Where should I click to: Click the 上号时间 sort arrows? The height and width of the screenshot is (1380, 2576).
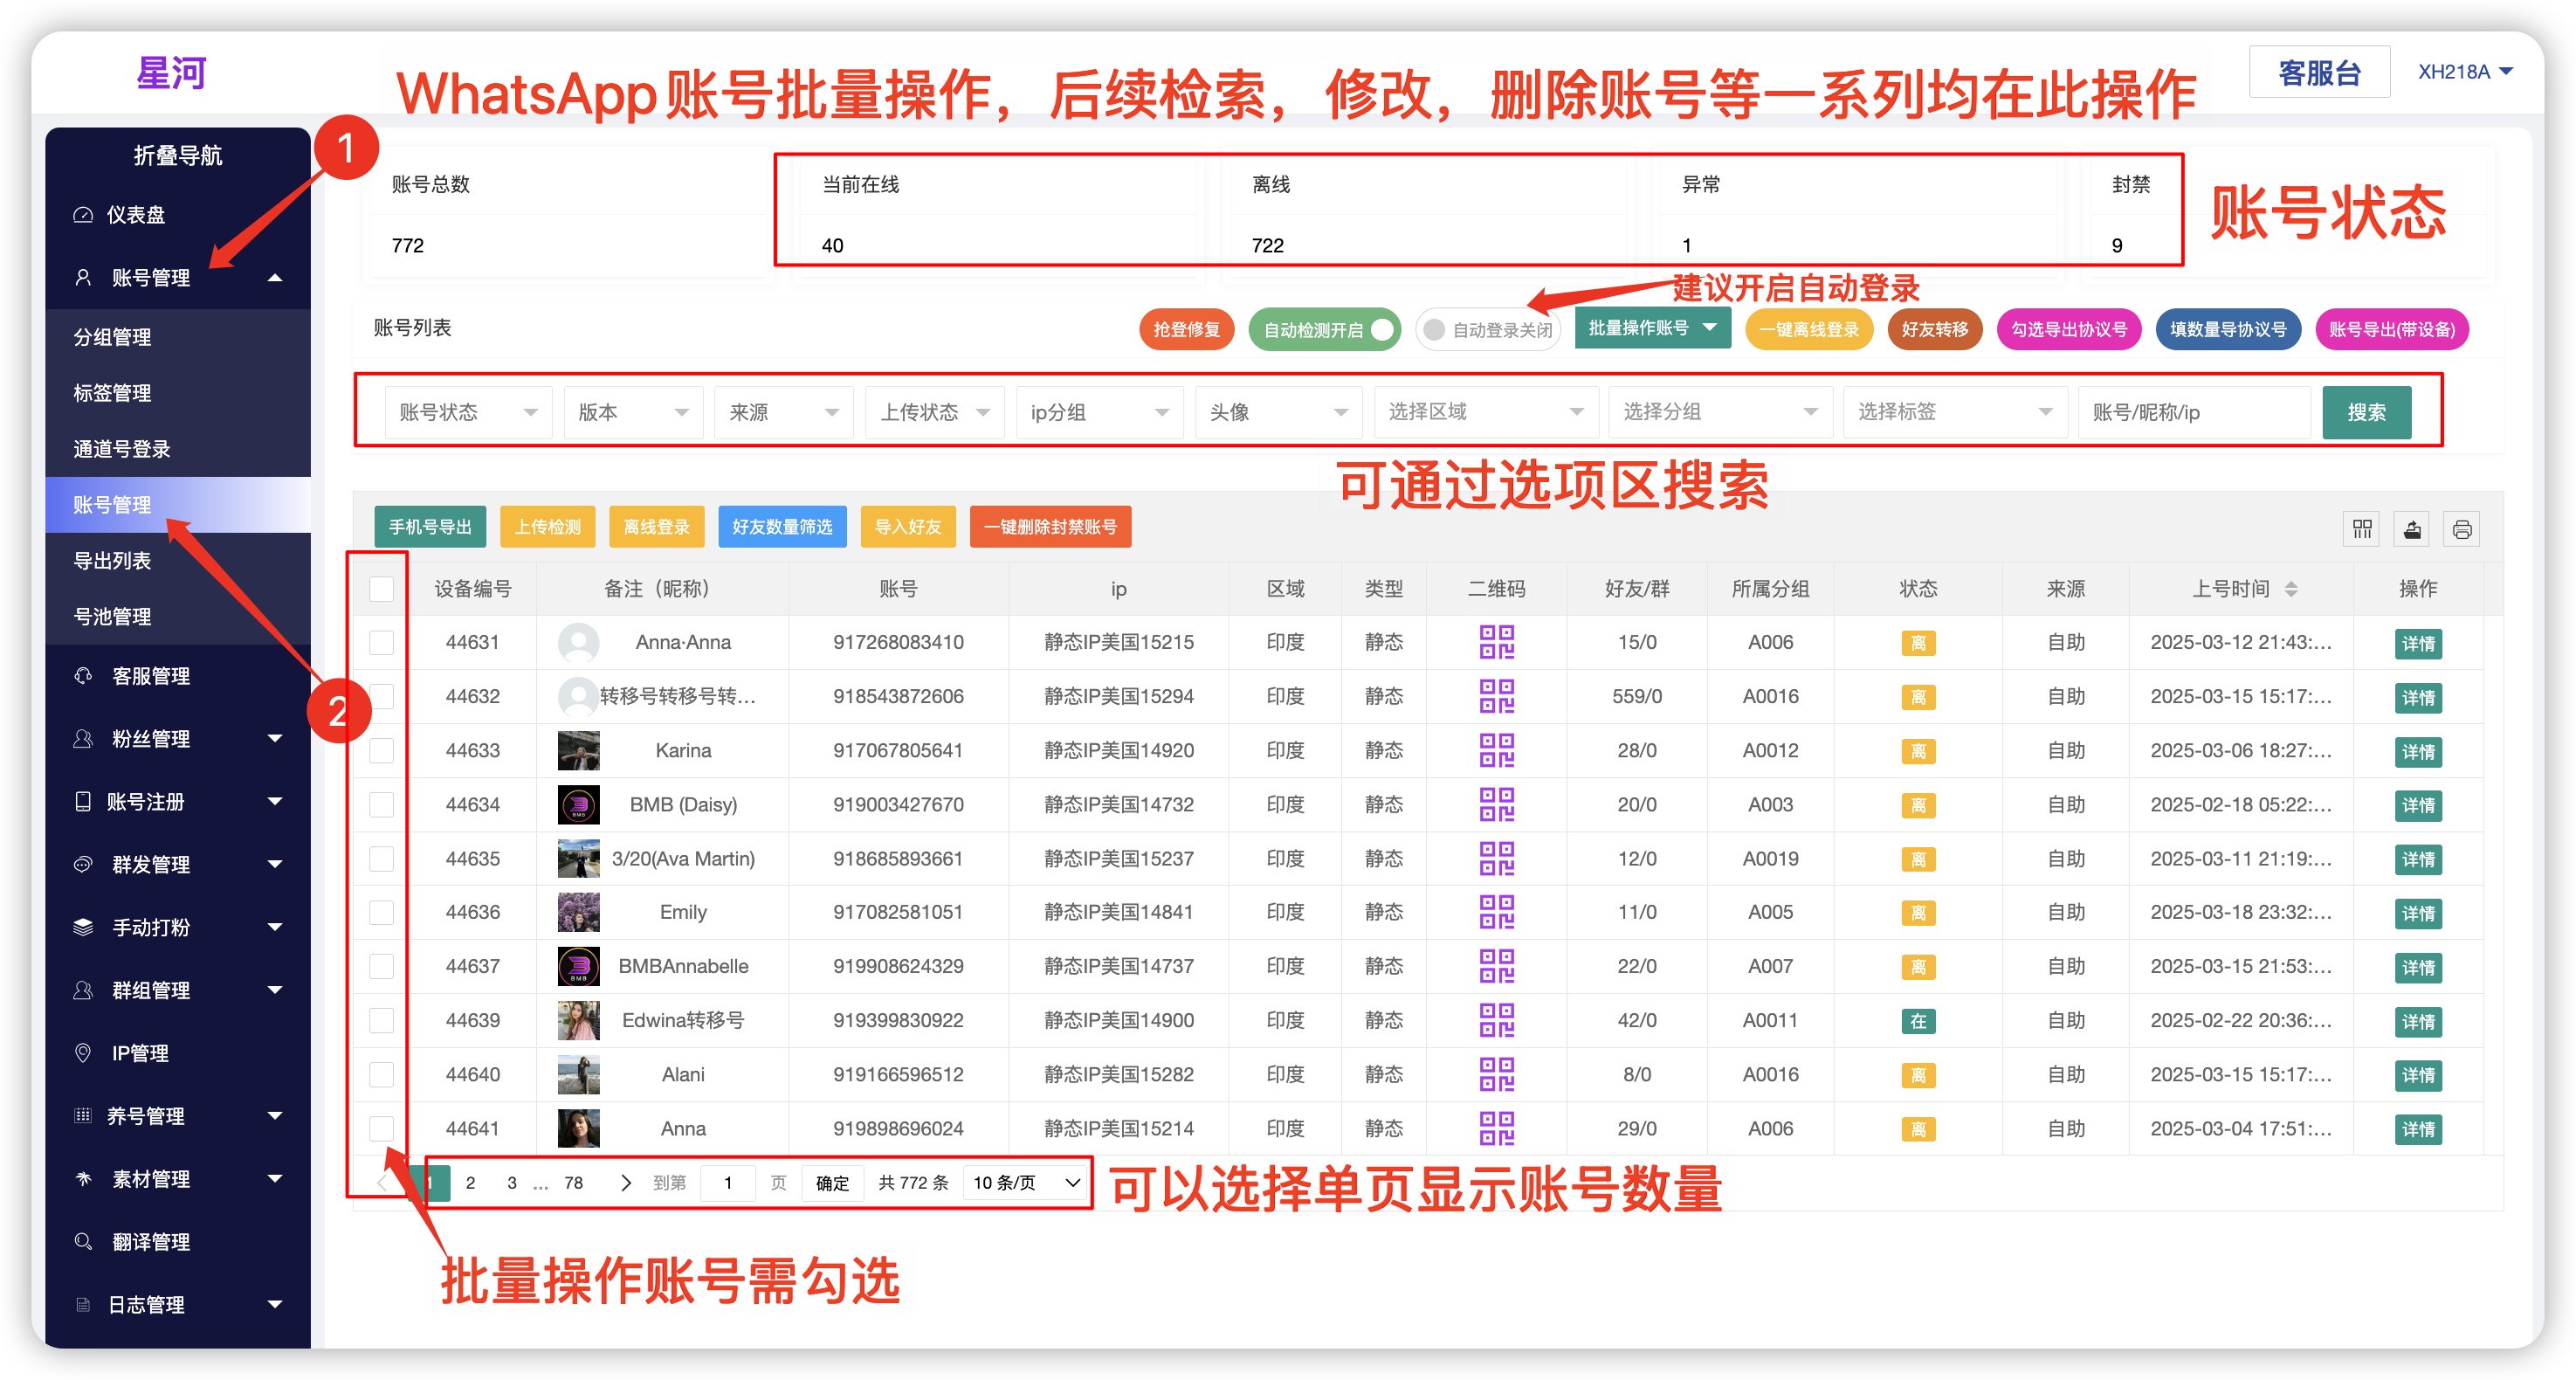point(2291,589)
